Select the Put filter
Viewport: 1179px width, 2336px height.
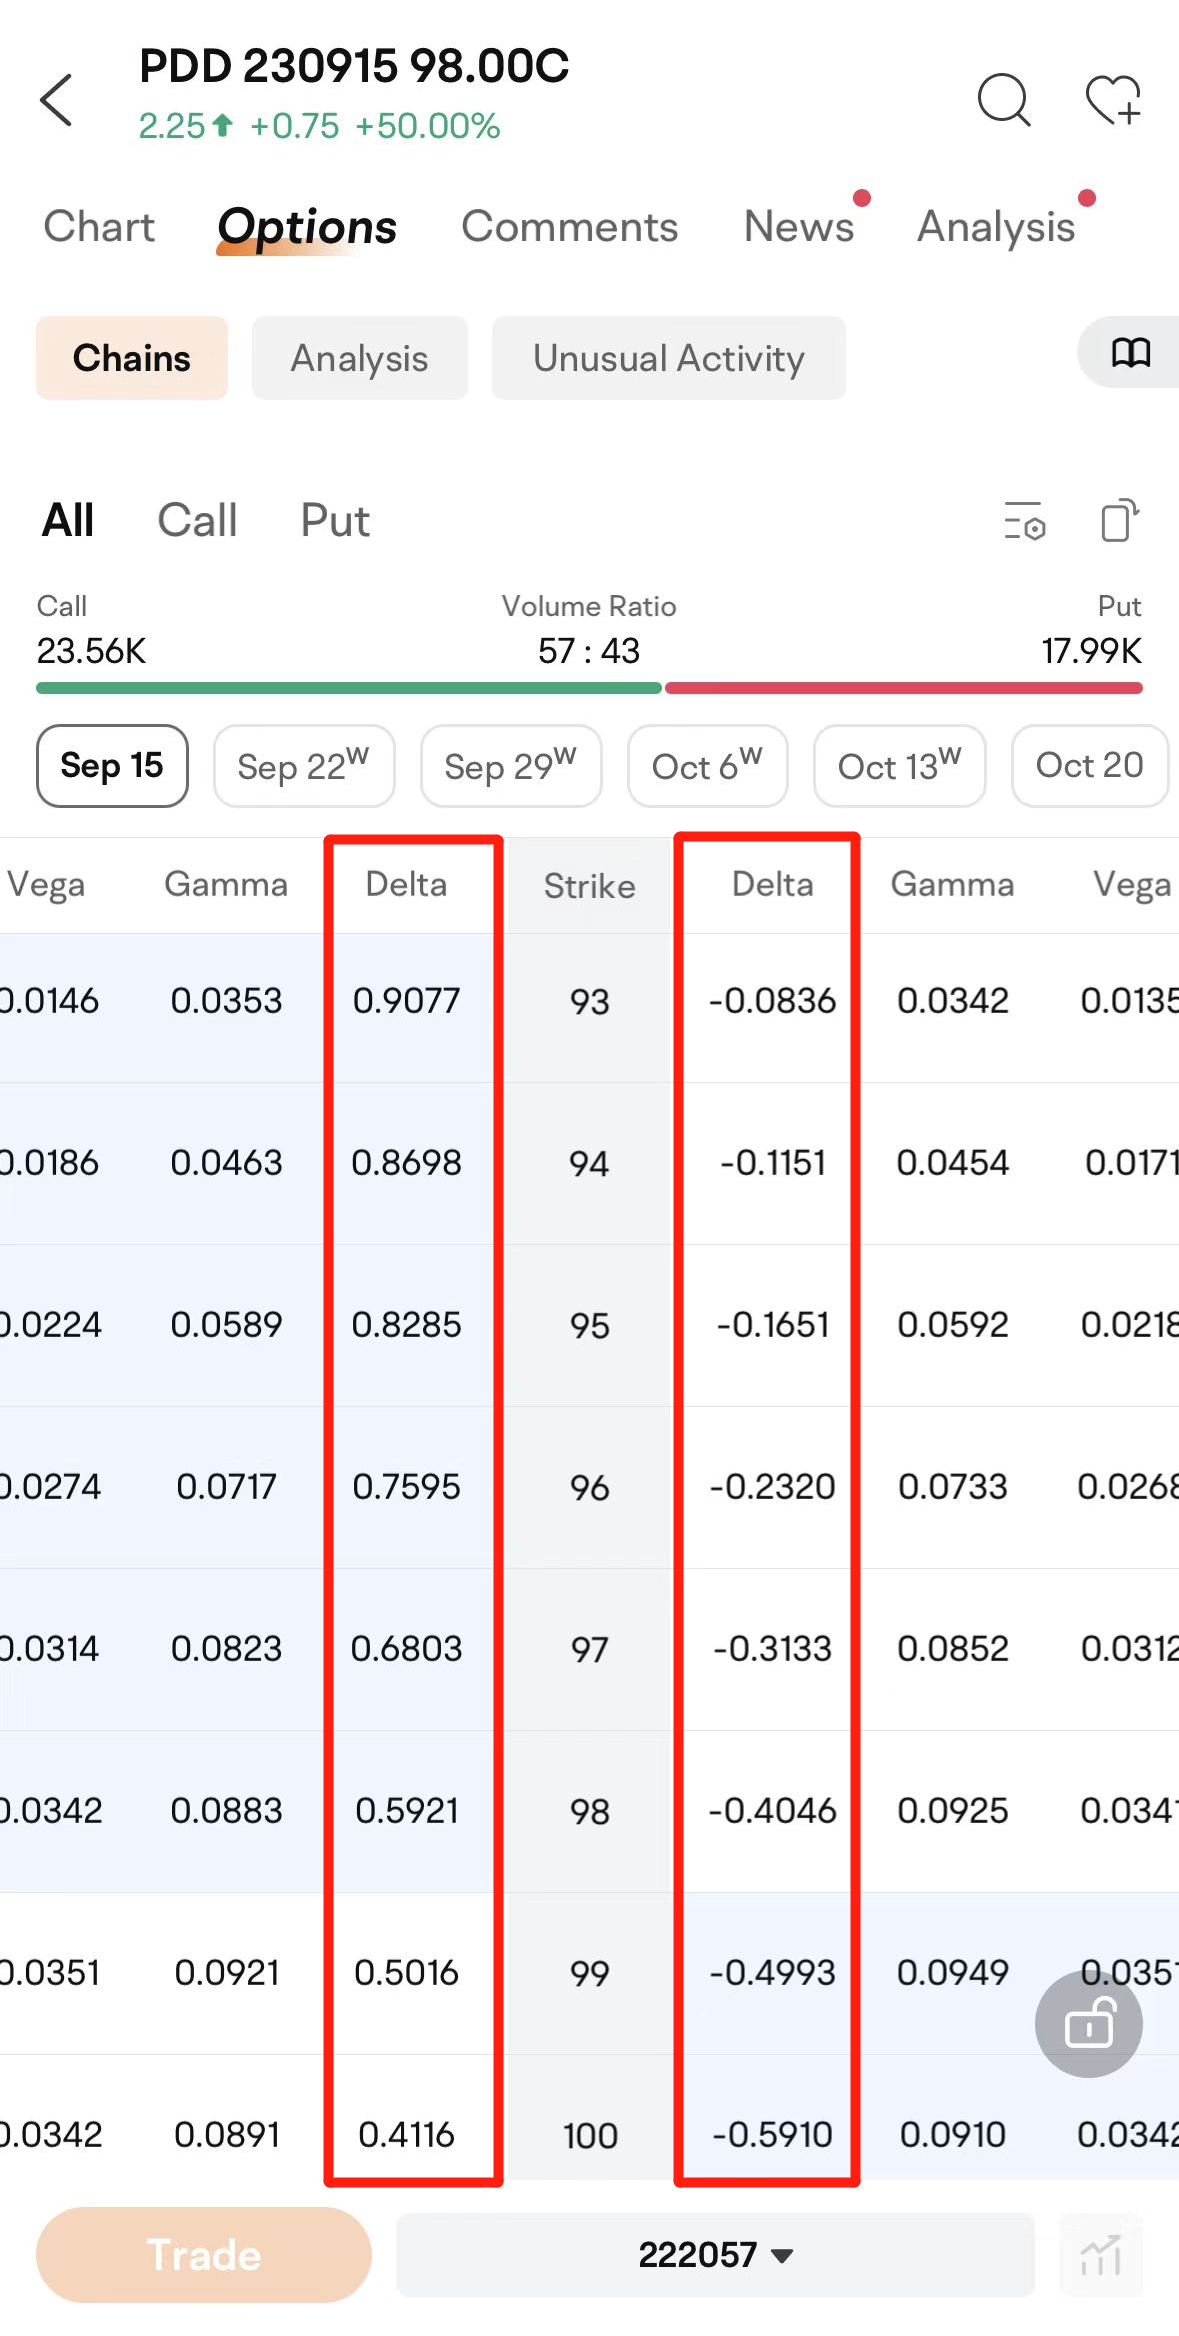click(x=335, y=521)
